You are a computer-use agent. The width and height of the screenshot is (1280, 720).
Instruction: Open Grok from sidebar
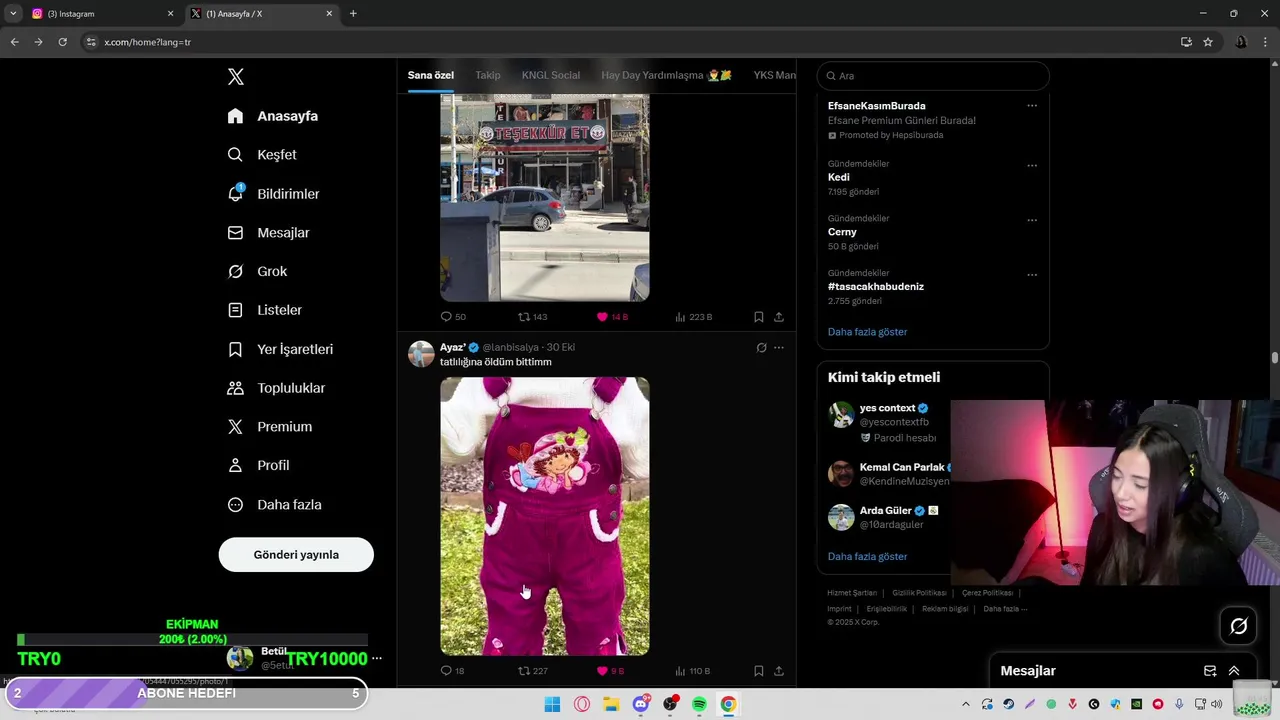coord(257,271)
